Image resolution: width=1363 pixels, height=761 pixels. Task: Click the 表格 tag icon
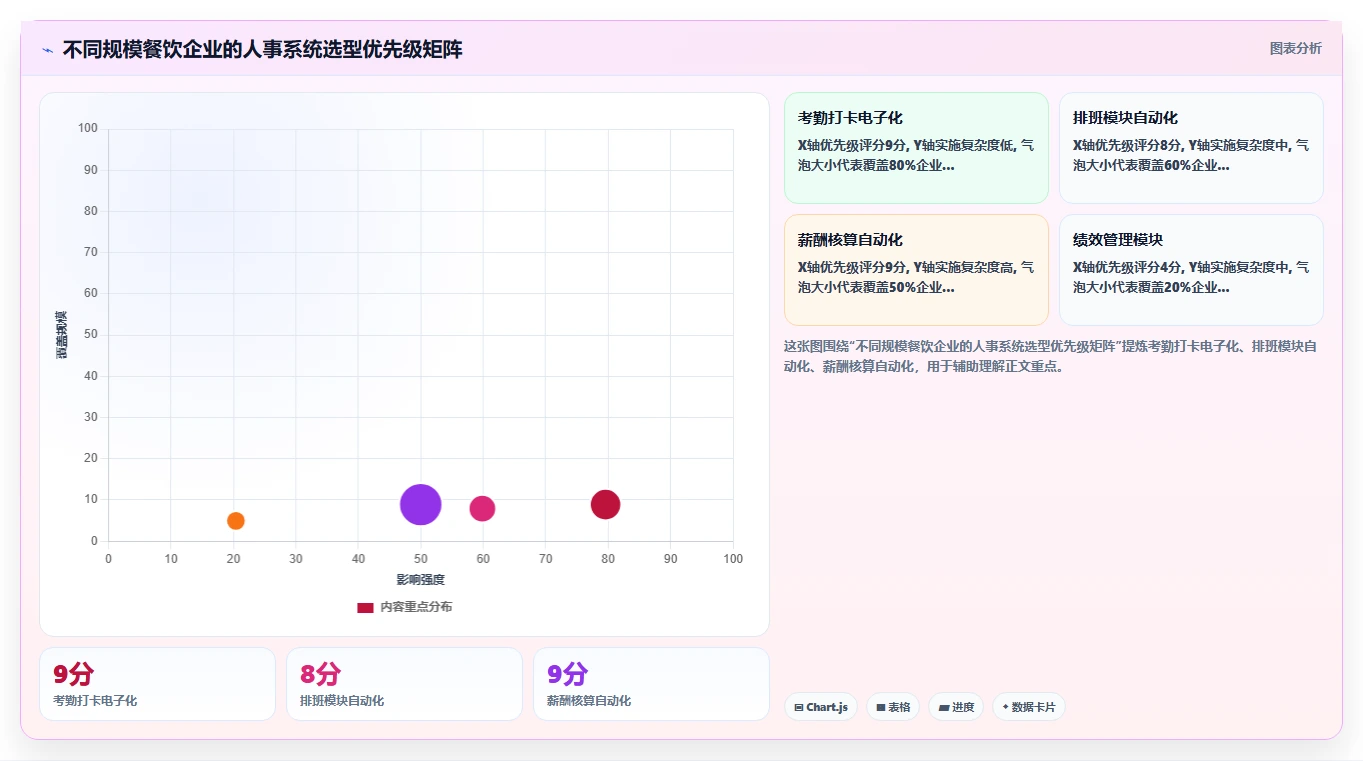881,707
